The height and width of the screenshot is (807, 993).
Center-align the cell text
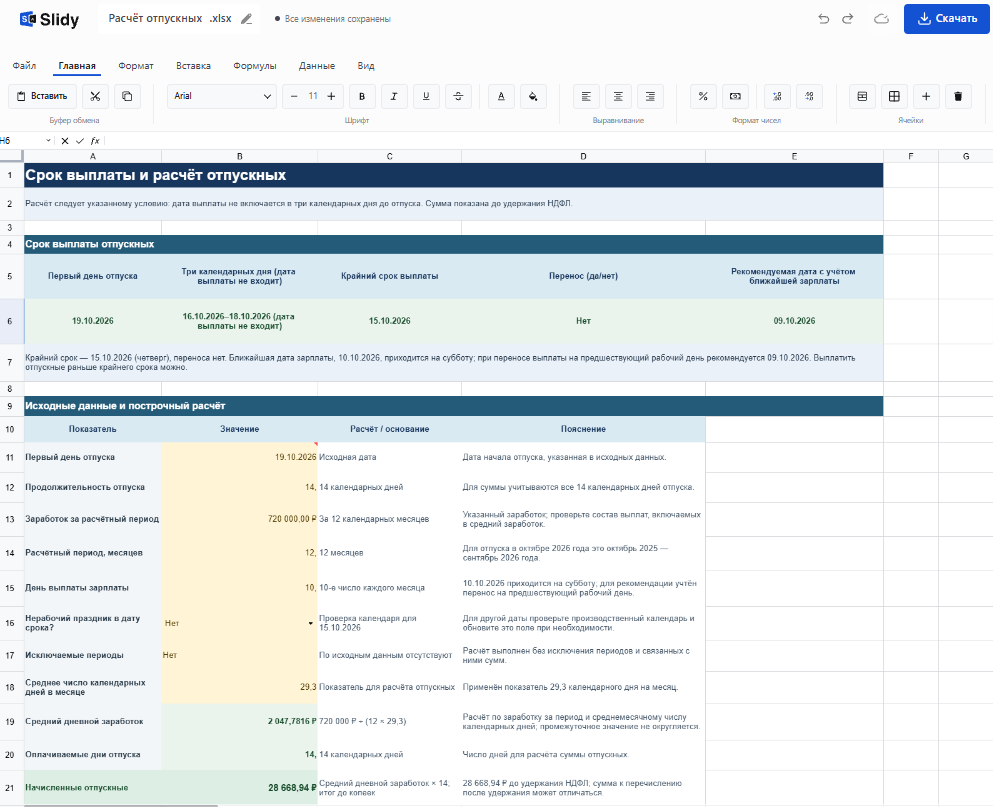tap(618, 96)
